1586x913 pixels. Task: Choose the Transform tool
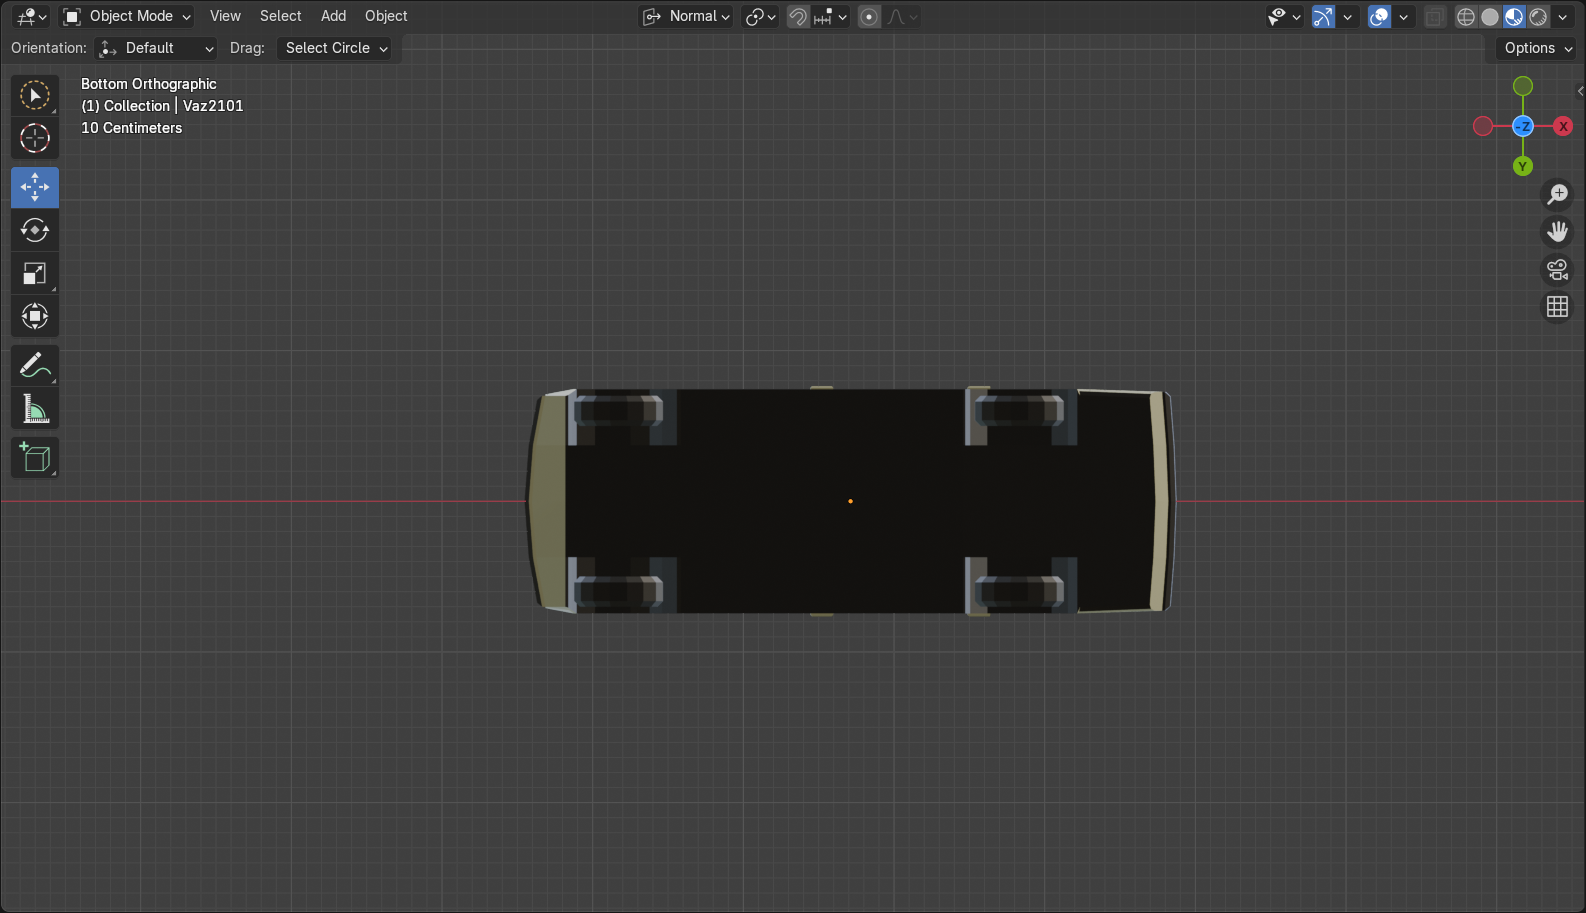pos(35,316)
